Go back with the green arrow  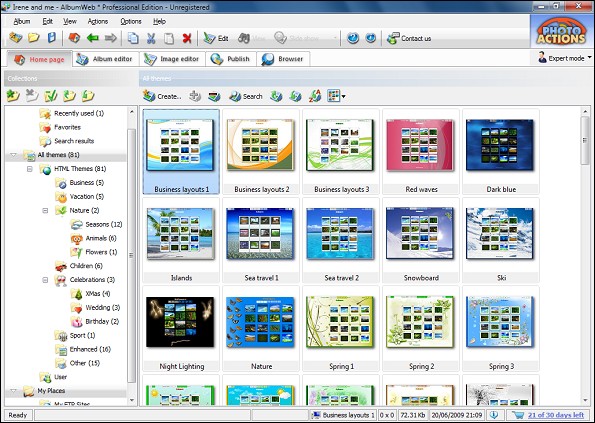pyautogui.click(x=93, y=38)
